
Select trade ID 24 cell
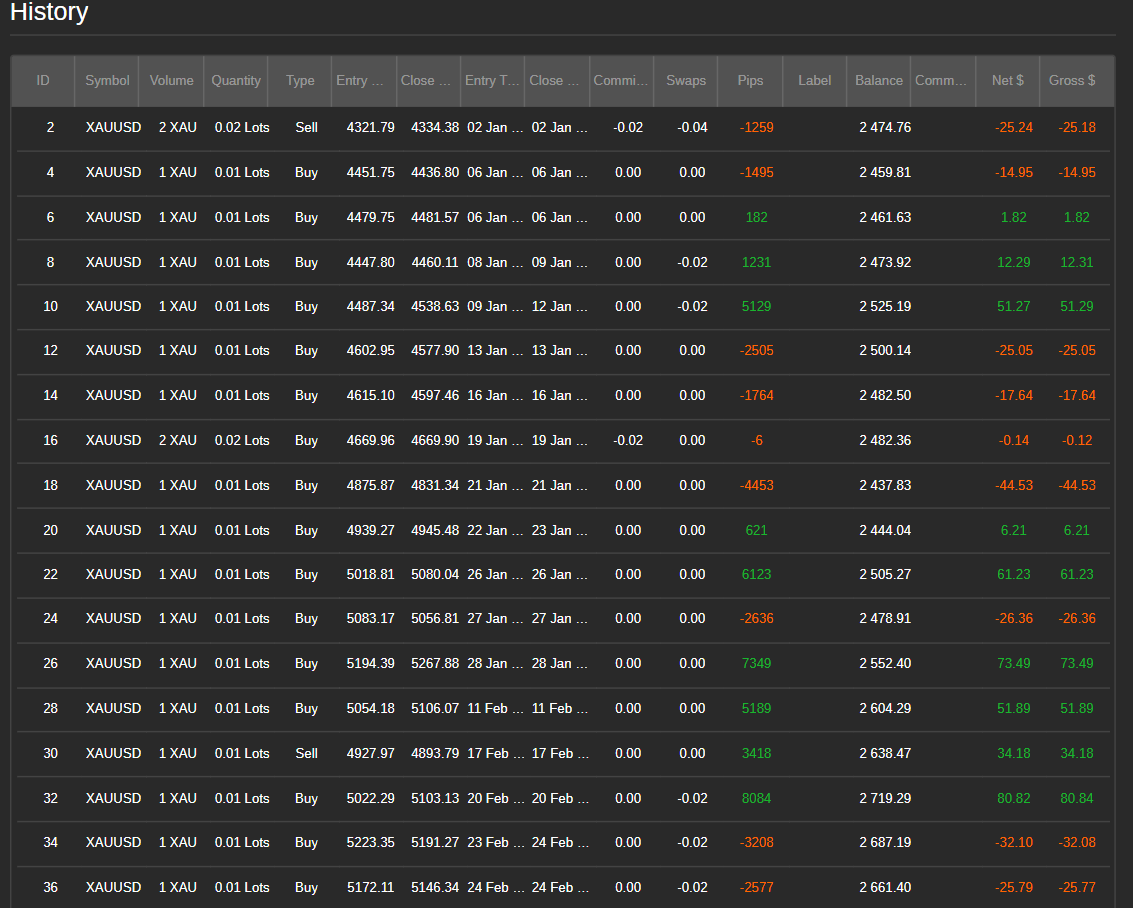click(50, 618)
